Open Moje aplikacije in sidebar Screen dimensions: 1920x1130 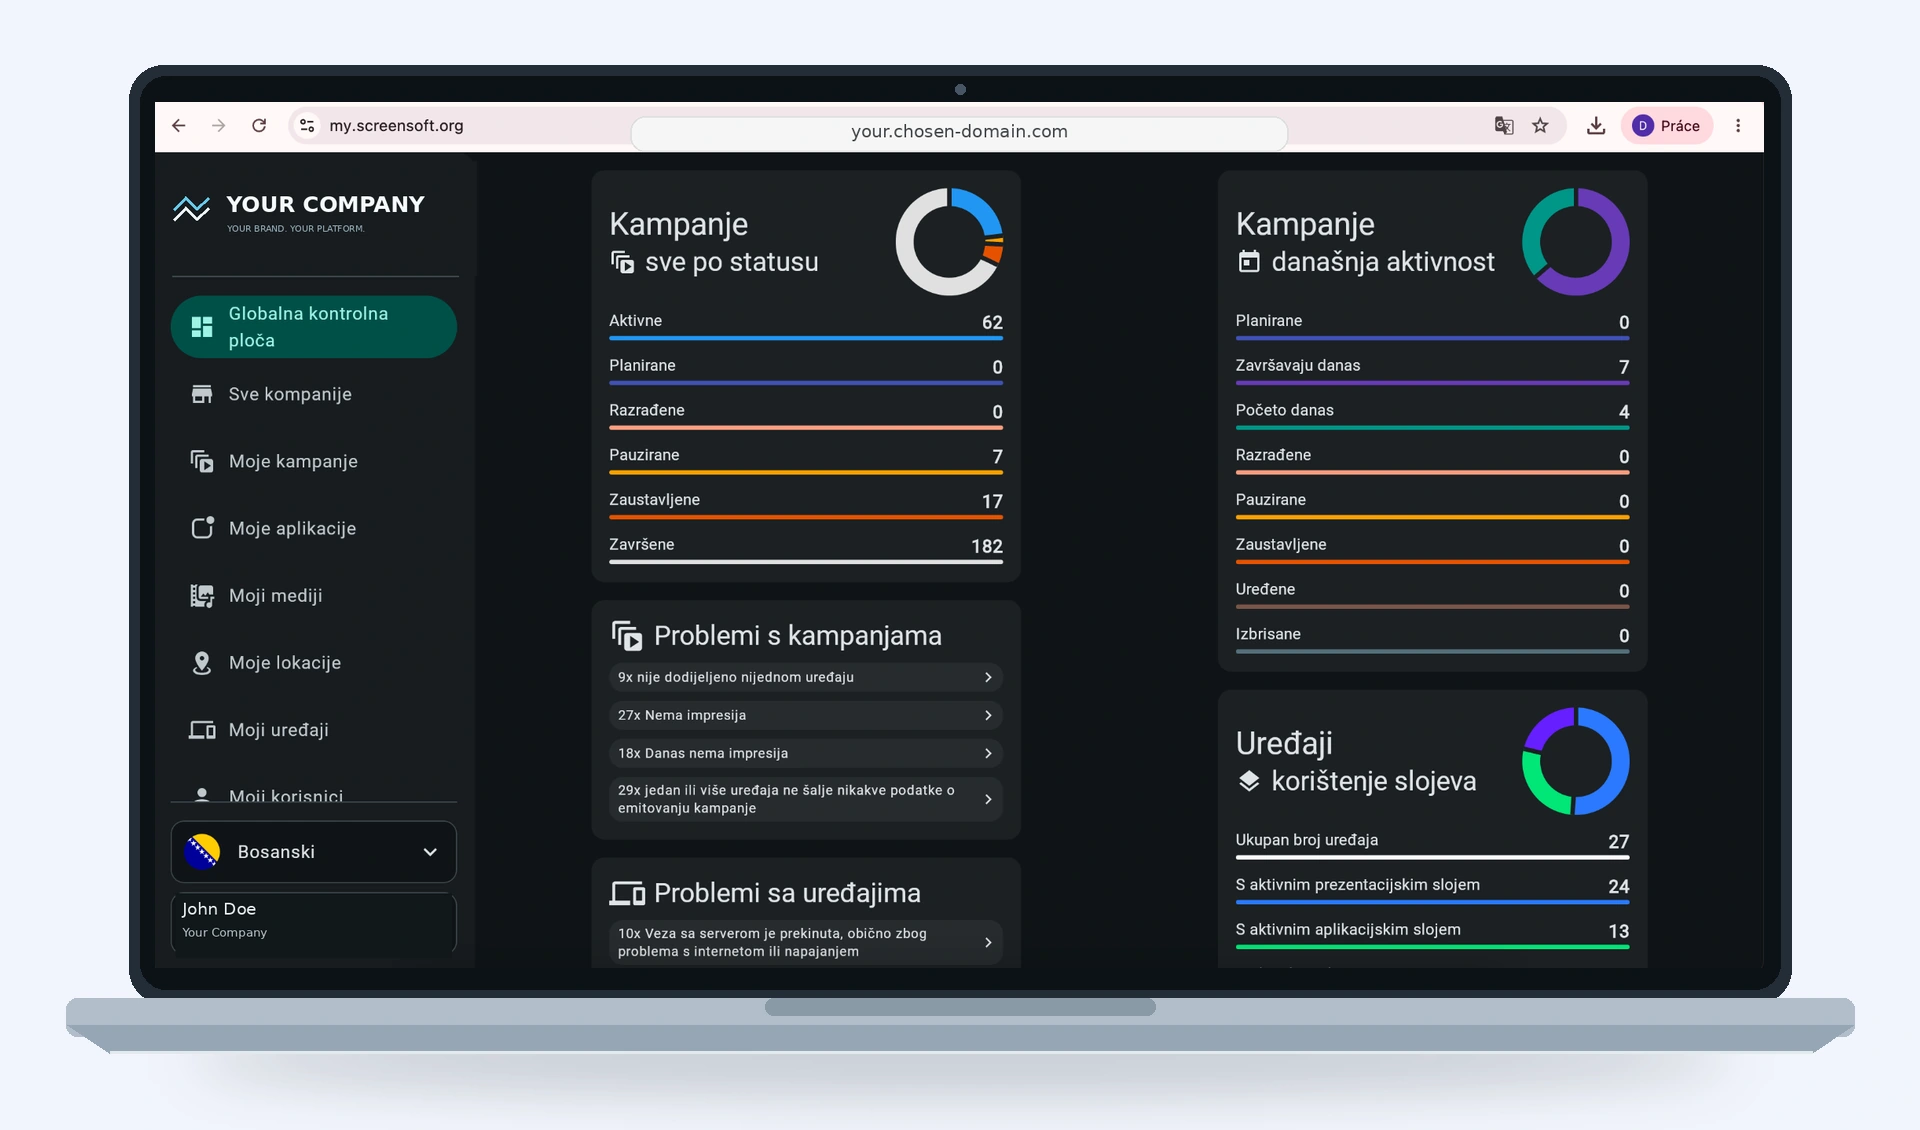314,528
